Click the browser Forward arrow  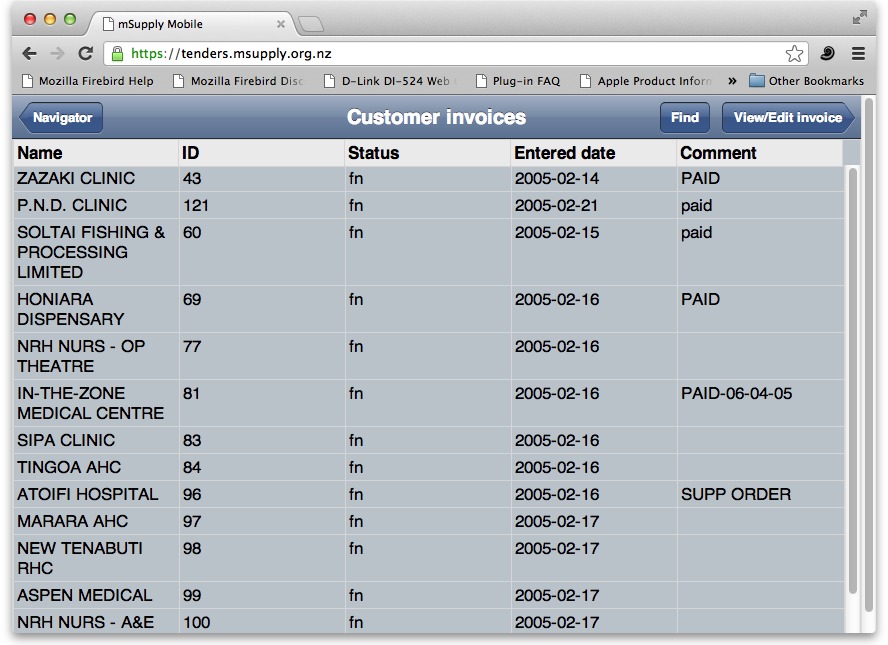click(57, 54)
